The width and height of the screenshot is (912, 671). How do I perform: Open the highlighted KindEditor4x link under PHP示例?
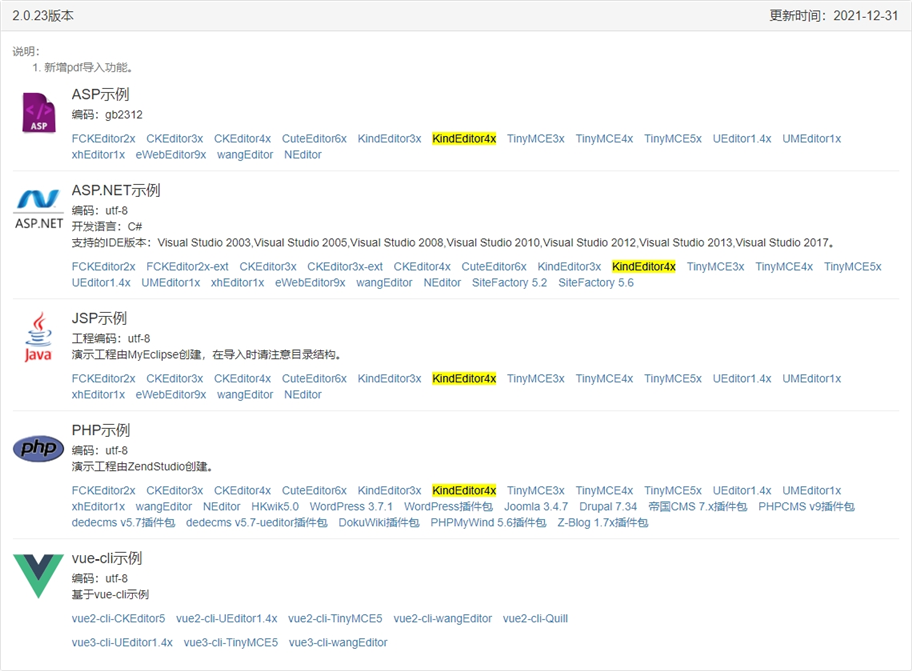click(465, 491)
